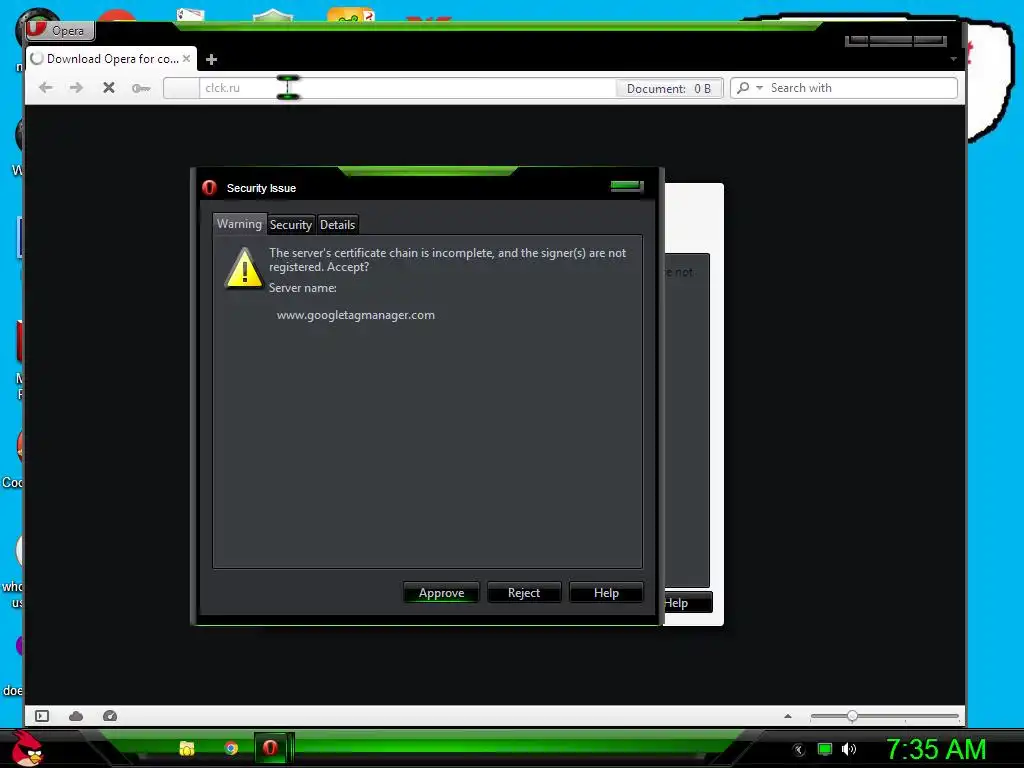
Task: Toggle the Opera side panel icon
Action: coord(42,716)
